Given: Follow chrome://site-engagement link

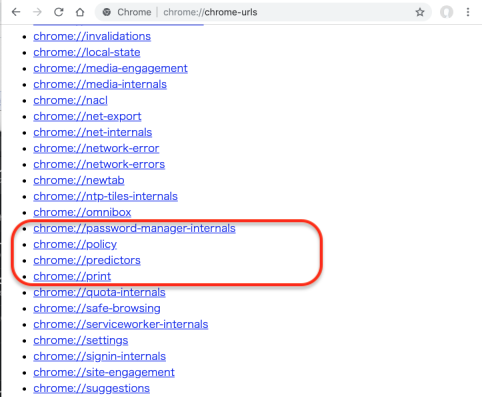Looking at the screenshot, I should coord(104,372).
